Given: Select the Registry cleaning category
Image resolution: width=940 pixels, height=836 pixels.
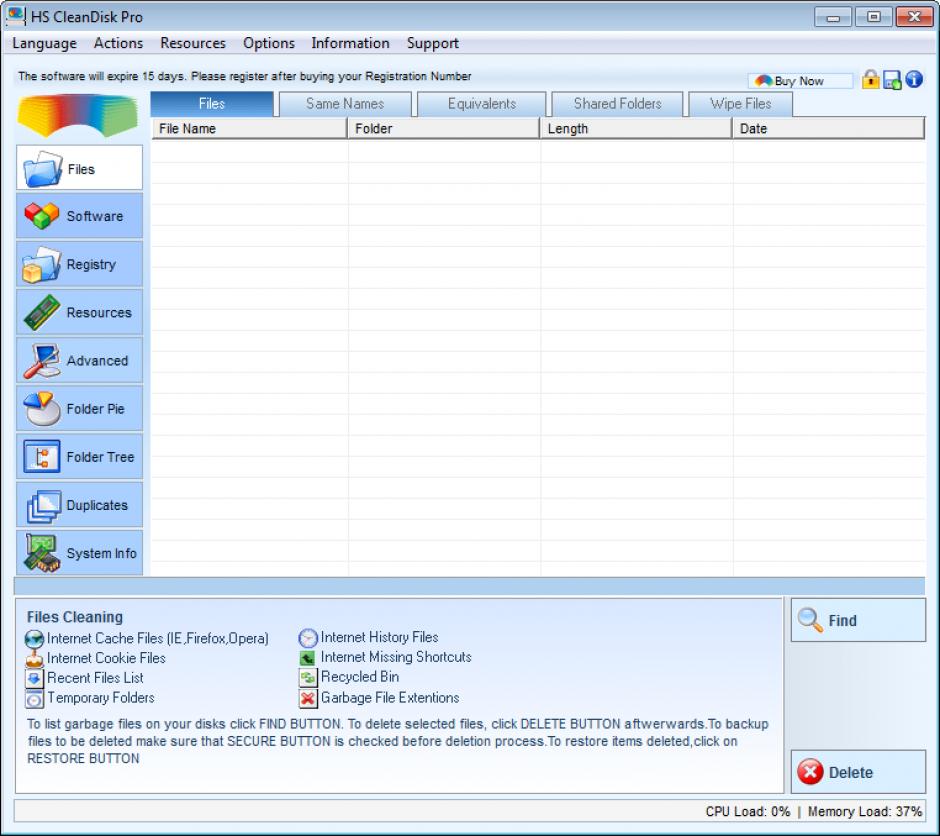Looking at the screenshot, I should pos(80,265).
